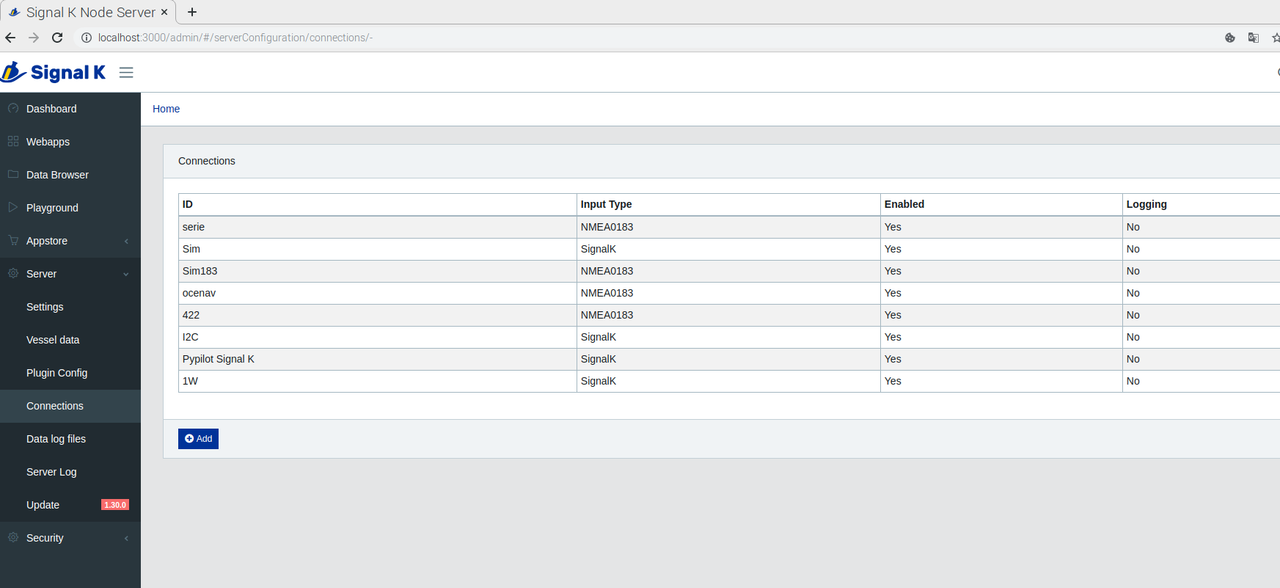This screenshot has height=588, width=1280.
Task: Open the Data Browser menu item
Action: (x=70, y=174)
